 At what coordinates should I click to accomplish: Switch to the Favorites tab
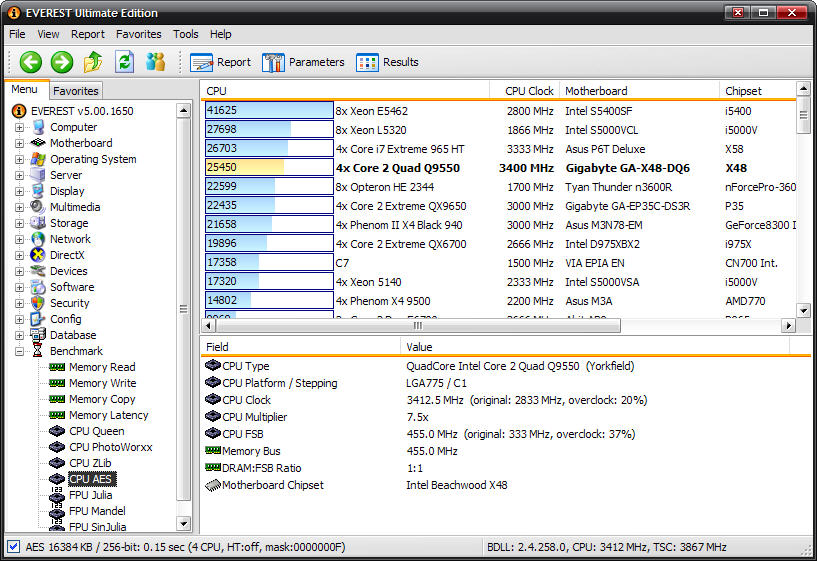pos(76,91)
